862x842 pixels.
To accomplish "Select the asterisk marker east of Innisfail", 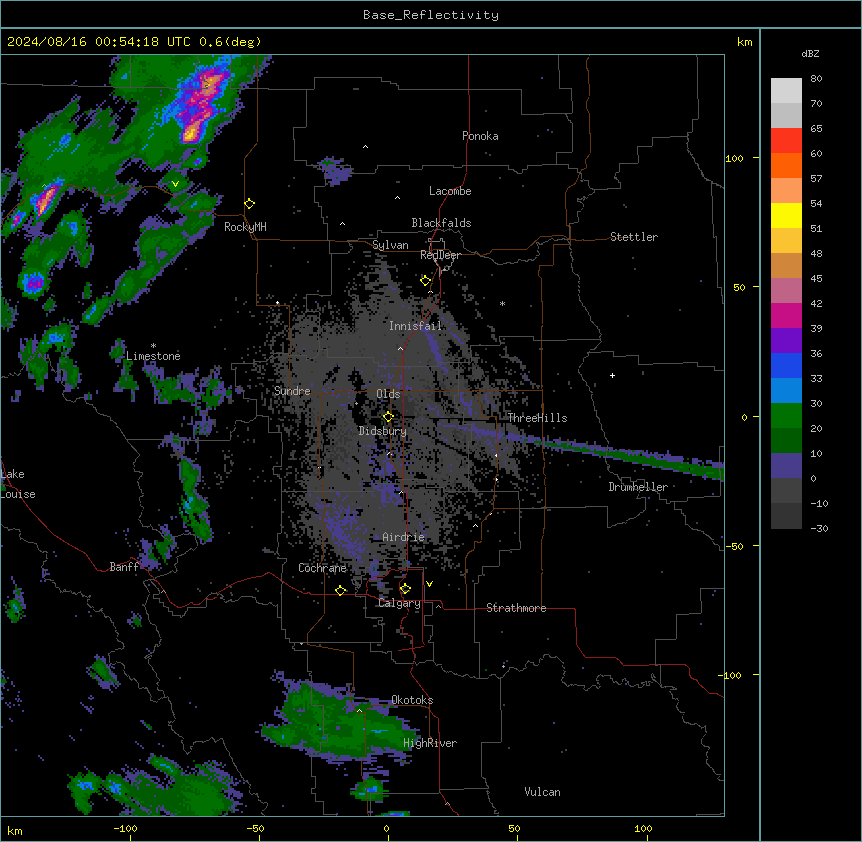I will click(x=502, y=303).
